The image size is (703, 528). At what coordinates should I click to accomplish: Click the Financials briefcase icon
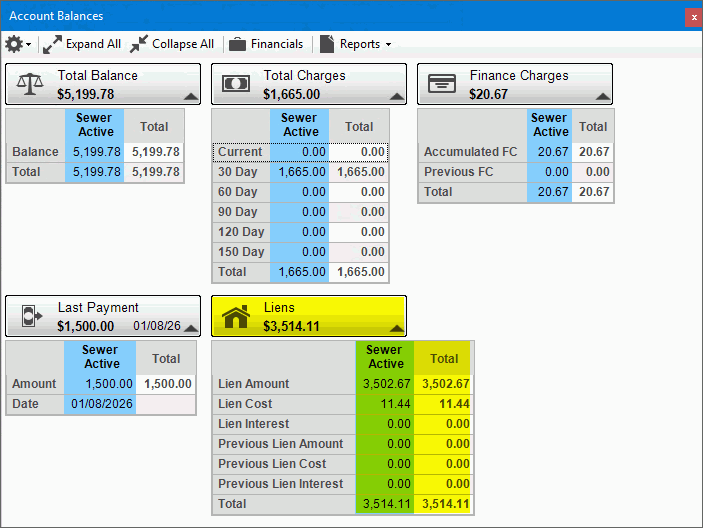click(237, 44)
